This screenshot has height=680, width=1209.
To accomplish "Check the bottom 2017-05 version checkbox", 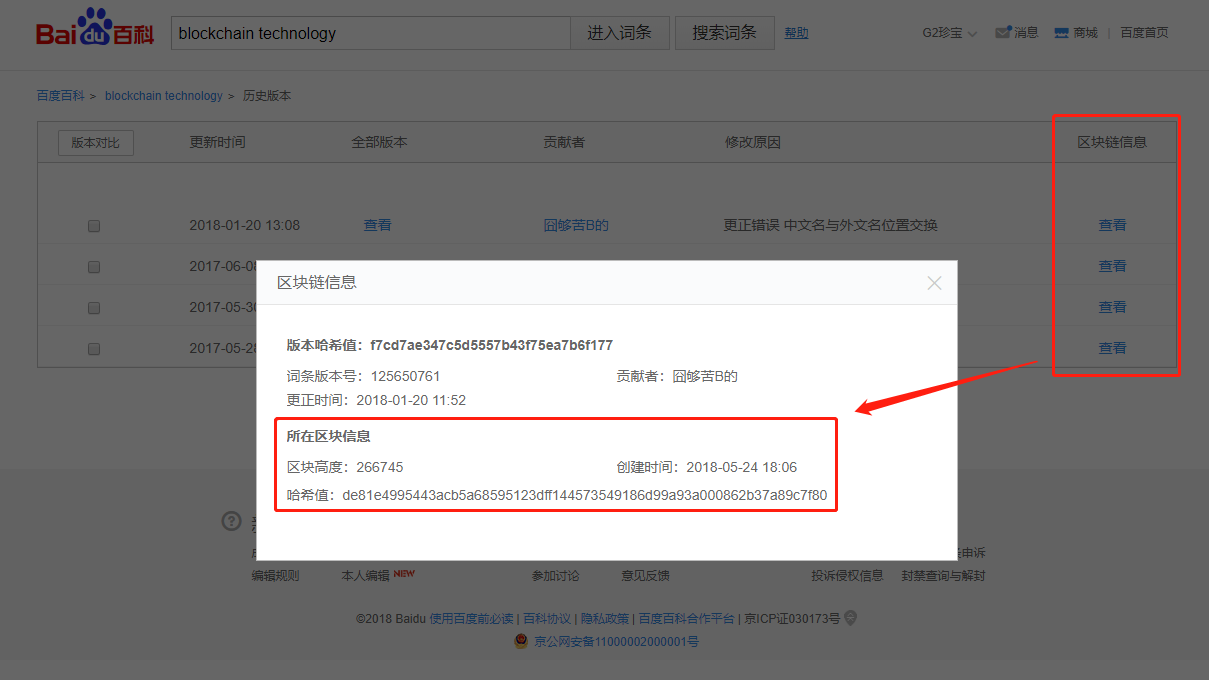I will [93, 348].
